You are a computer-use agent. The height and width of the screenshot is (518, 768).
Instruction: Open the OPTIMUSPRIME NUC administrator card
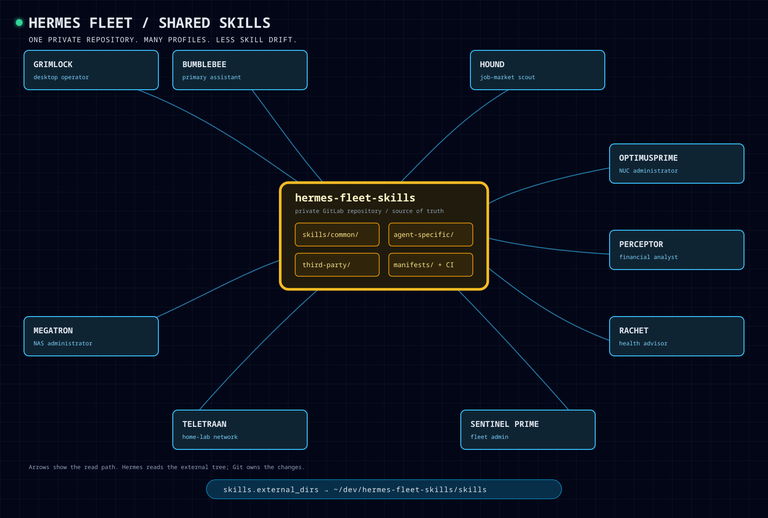pos(676,164)
